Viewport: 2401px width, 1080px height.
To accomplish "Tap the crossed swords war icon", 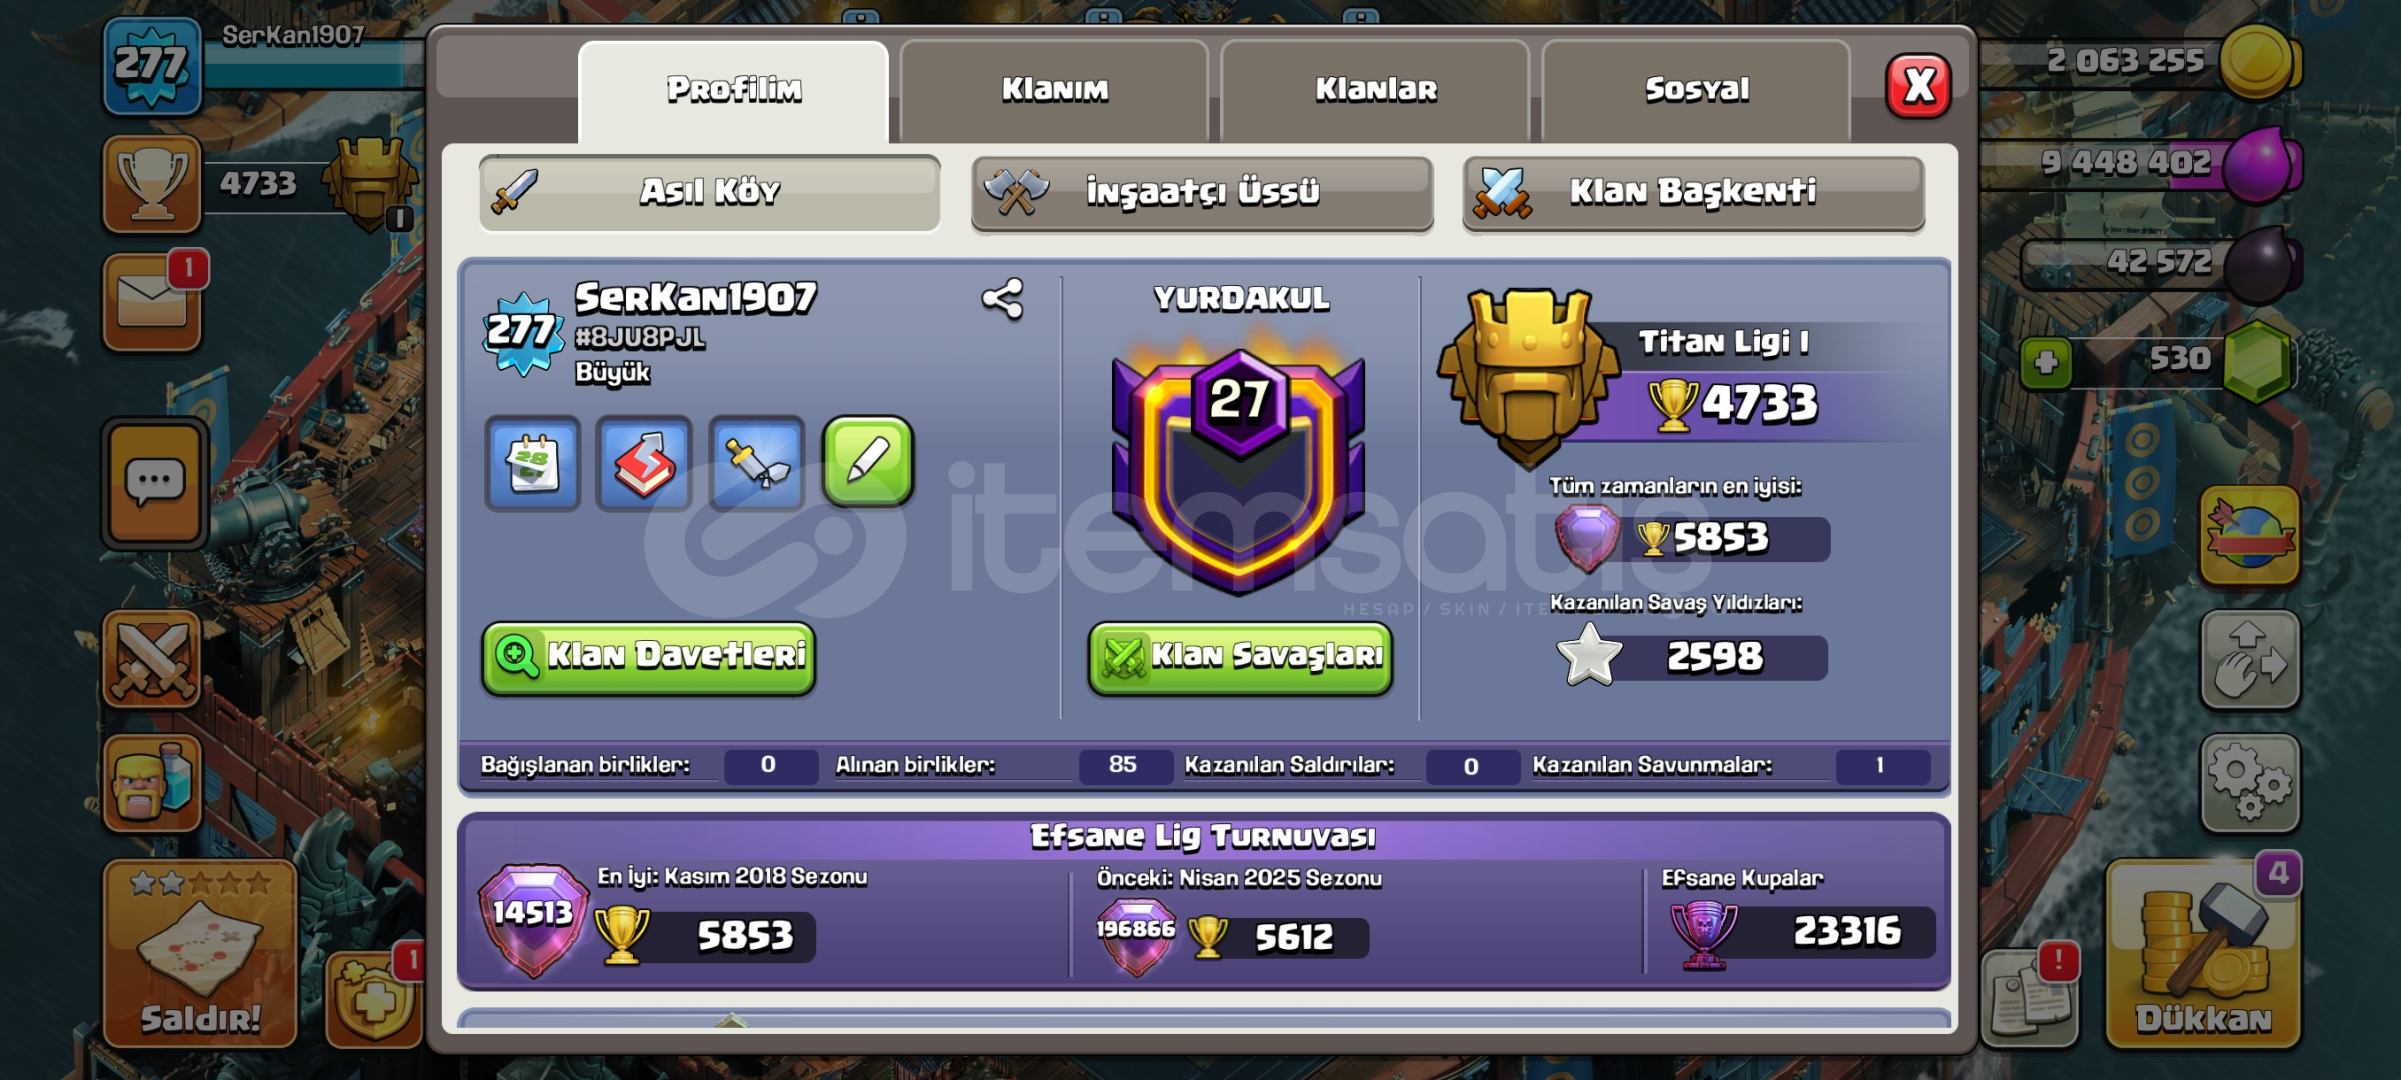I will [x=153, y=660].
